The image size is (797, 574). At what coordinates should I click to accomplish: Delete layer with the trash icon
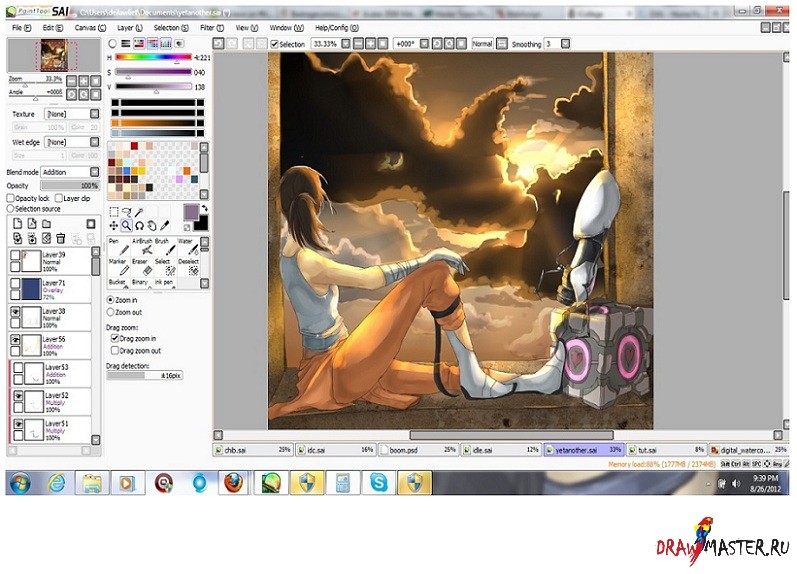coord(60,238)
